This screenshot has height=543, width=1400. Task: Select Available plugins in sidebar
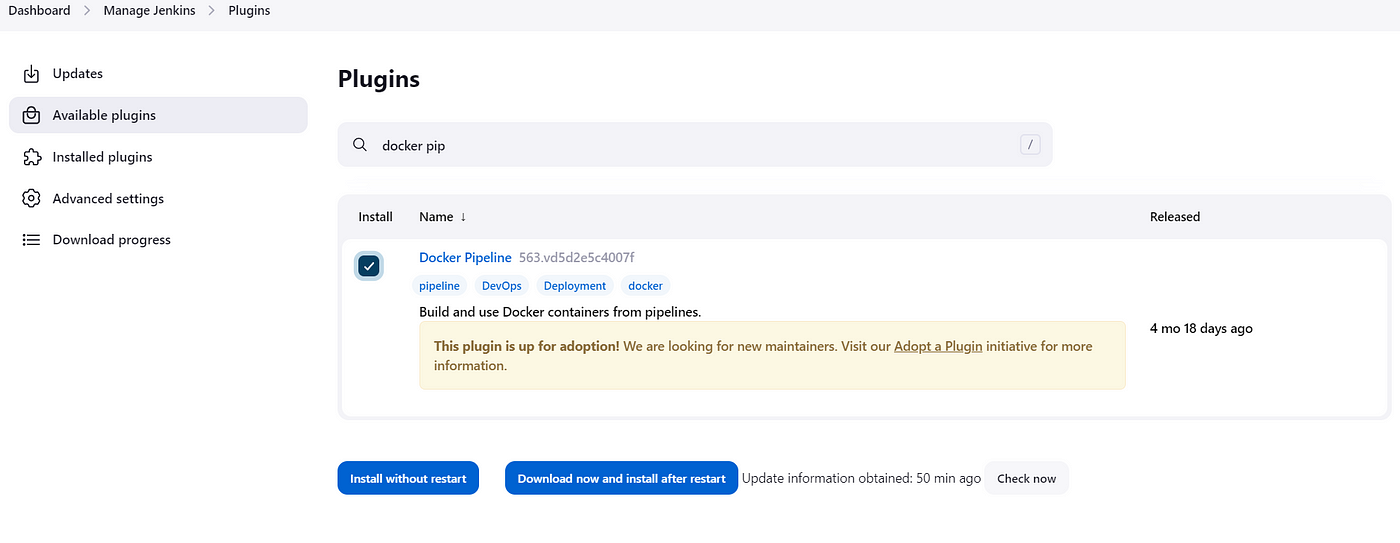(x=158, y=115)
